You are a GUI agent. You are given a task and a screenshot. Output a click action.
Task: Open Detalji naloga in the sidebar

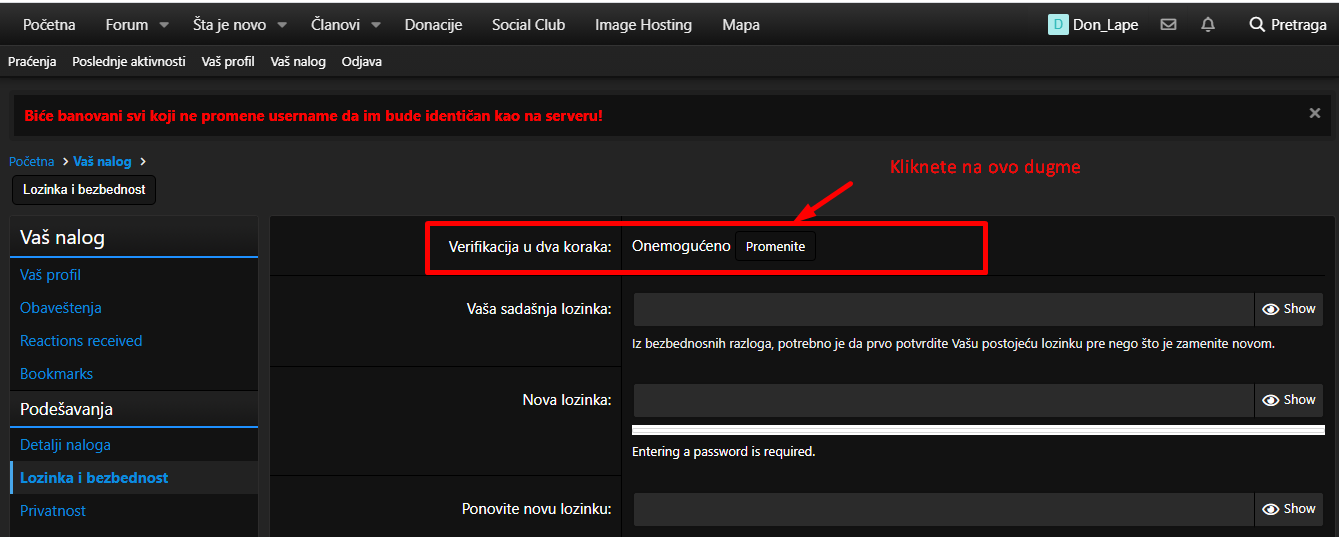[x=65, y=445]
